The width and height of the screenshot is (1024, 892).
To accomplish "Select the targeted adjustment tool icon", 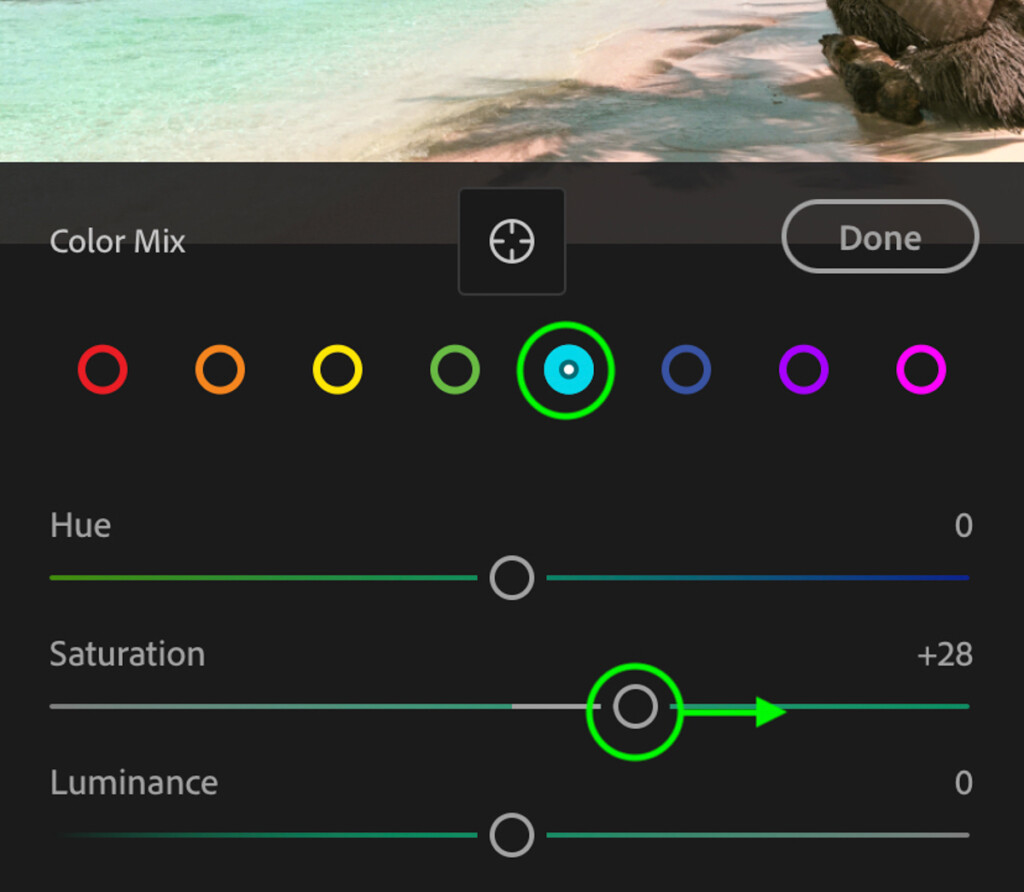I will pyautogui.click(x=512, y=241).
